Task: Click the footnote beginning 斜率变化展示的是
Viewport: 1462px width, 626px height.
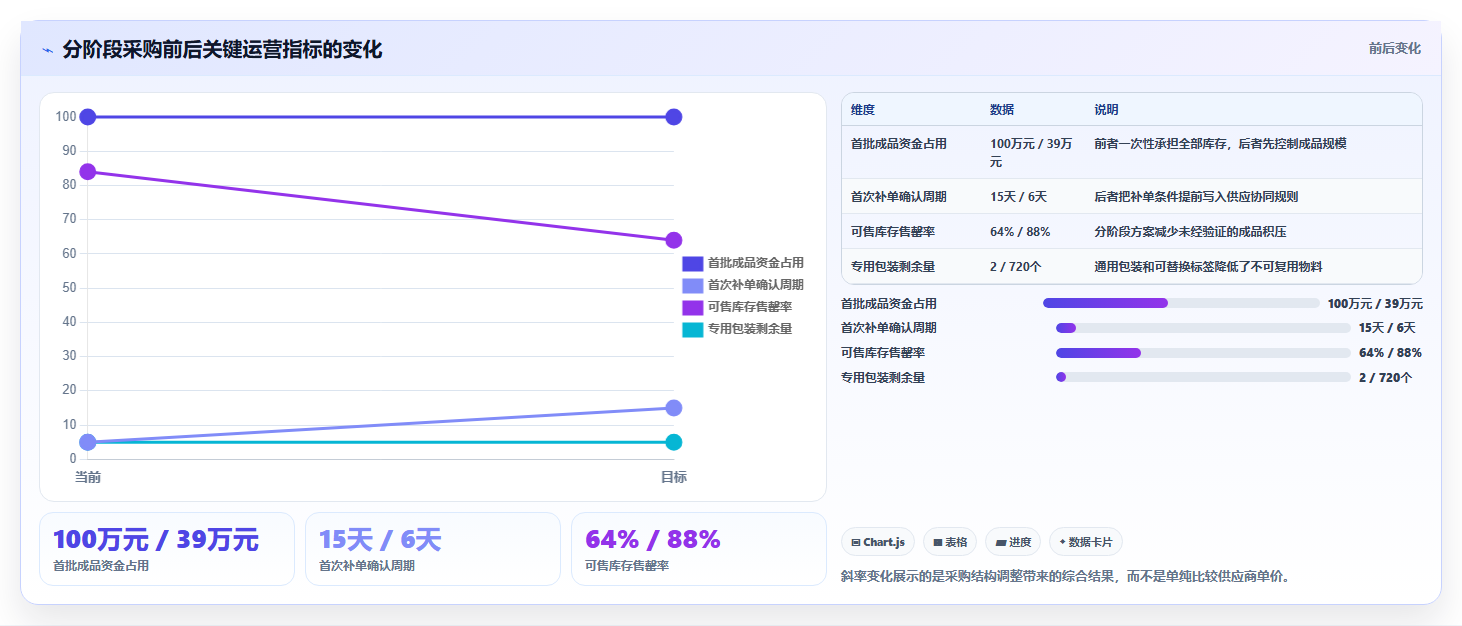Action: click(1067, 576)
